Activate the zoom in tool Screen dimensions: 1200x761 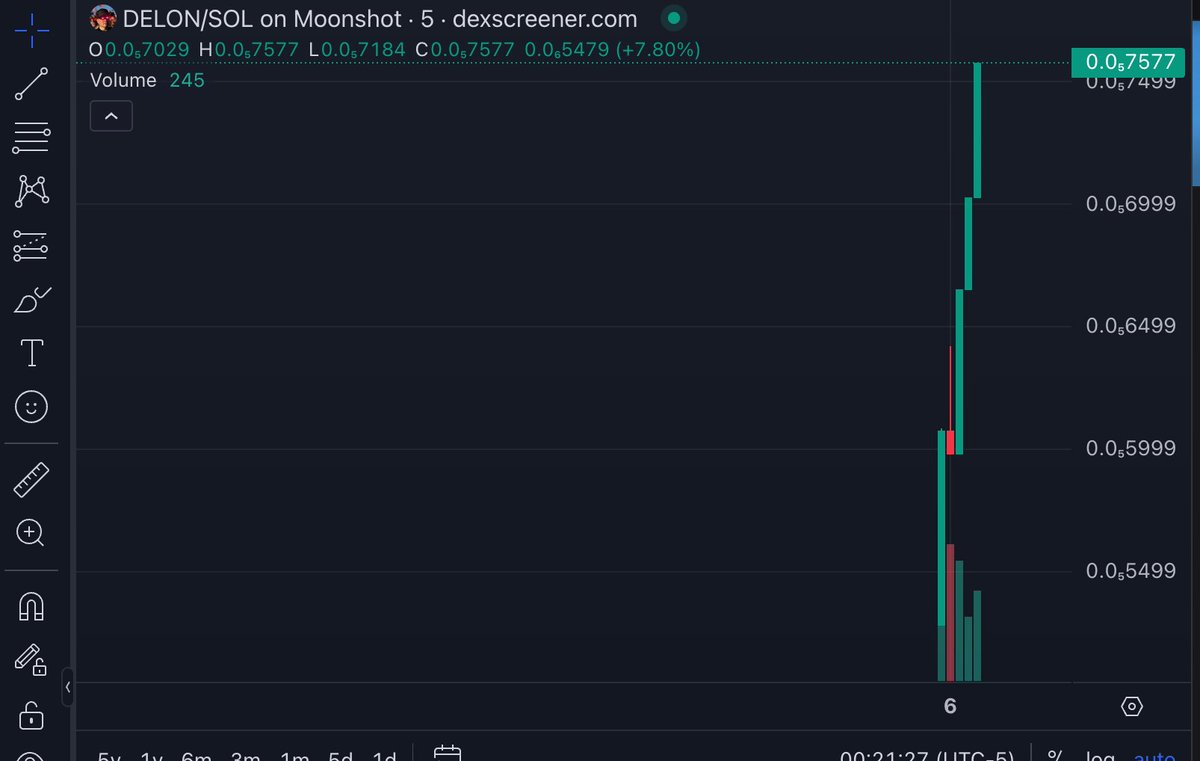pyautogui.click(x=31, y=533)
